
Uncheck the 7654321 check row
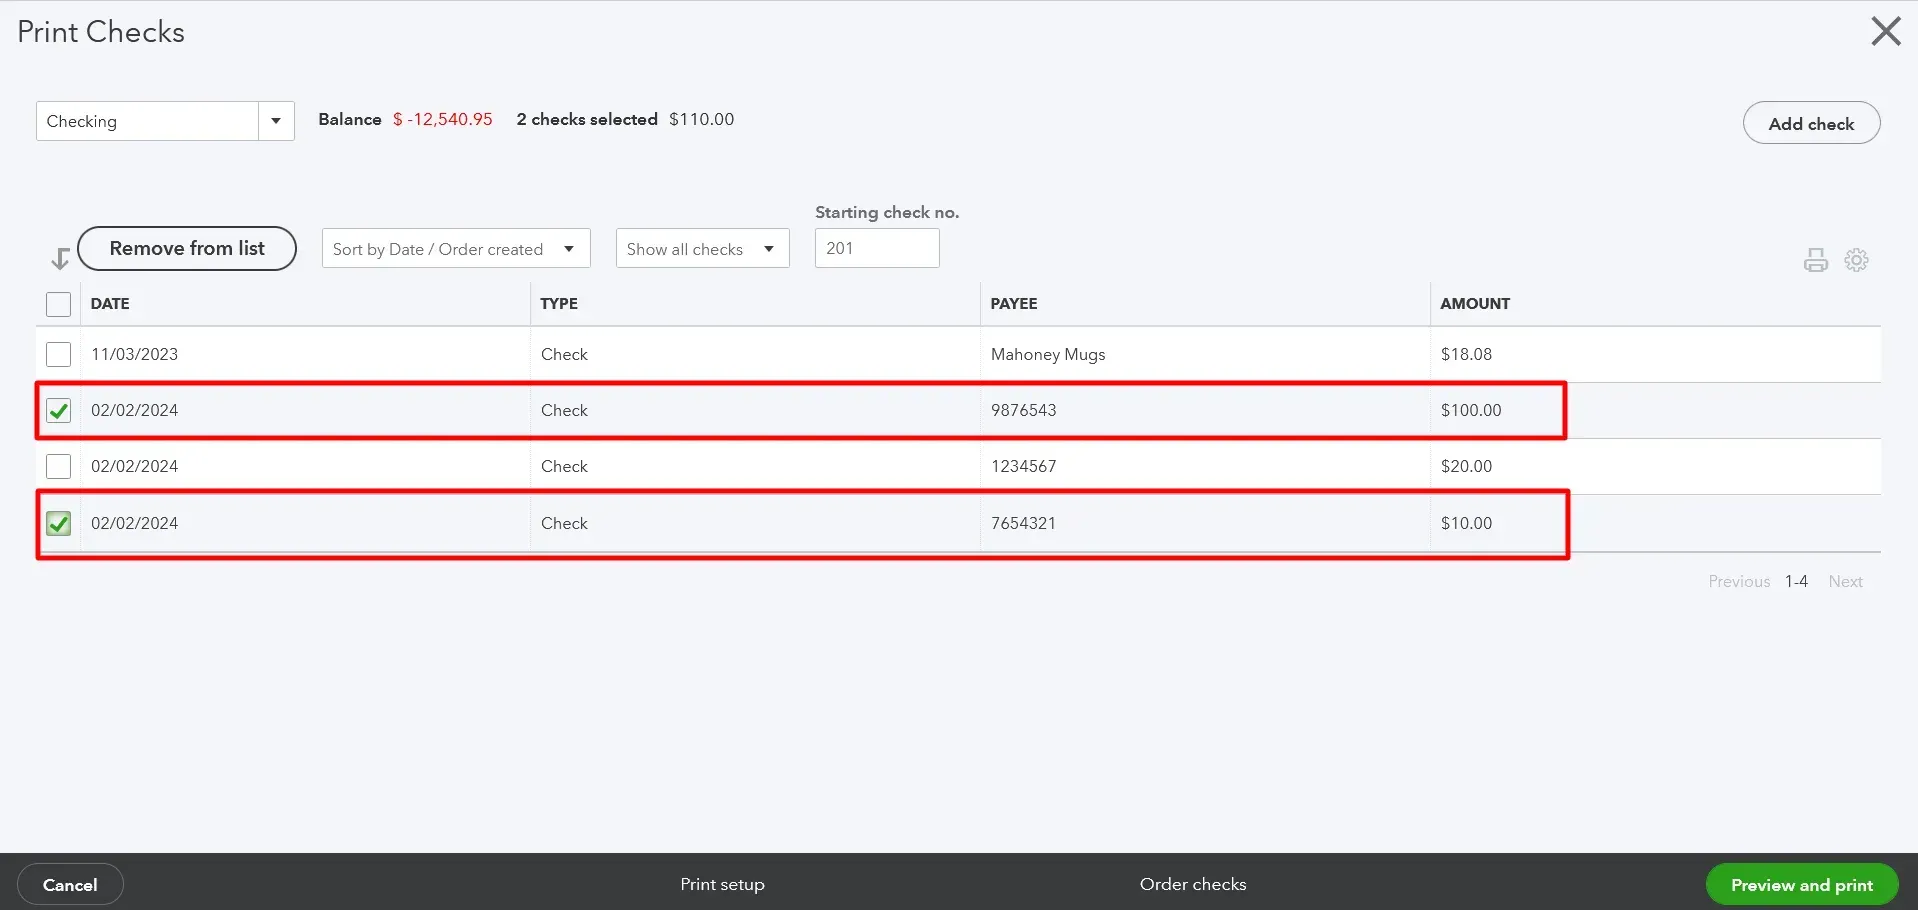[x=59, y=523]
